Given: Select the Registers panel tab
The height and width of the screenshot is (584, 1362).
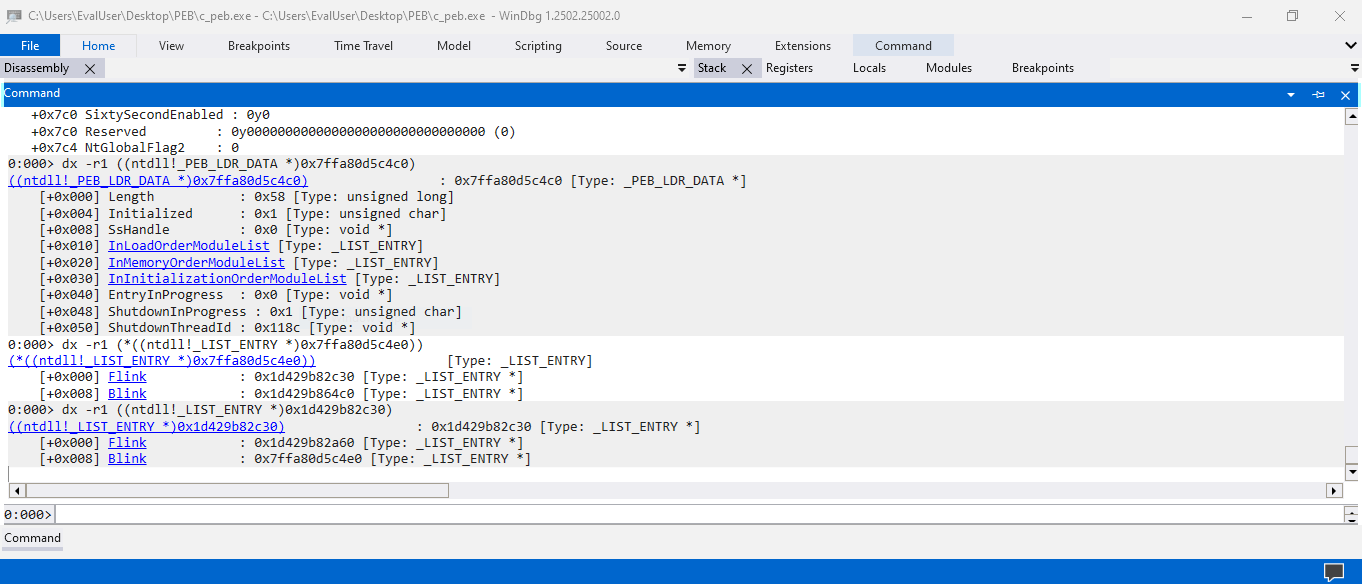Looking at the screenshot, I should click(x=789, y=69).
